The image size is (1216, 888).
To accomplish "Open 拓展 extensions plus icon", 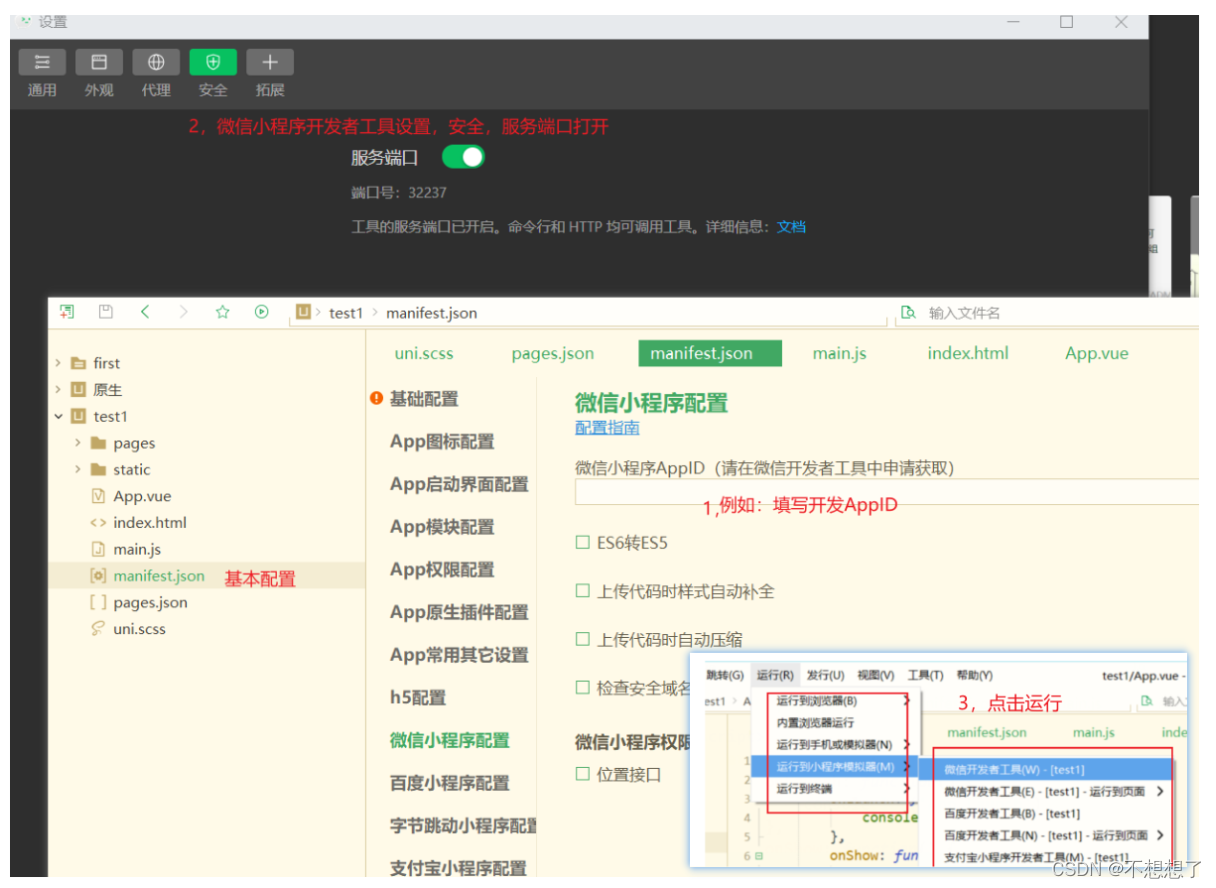I will click(270, 62).
